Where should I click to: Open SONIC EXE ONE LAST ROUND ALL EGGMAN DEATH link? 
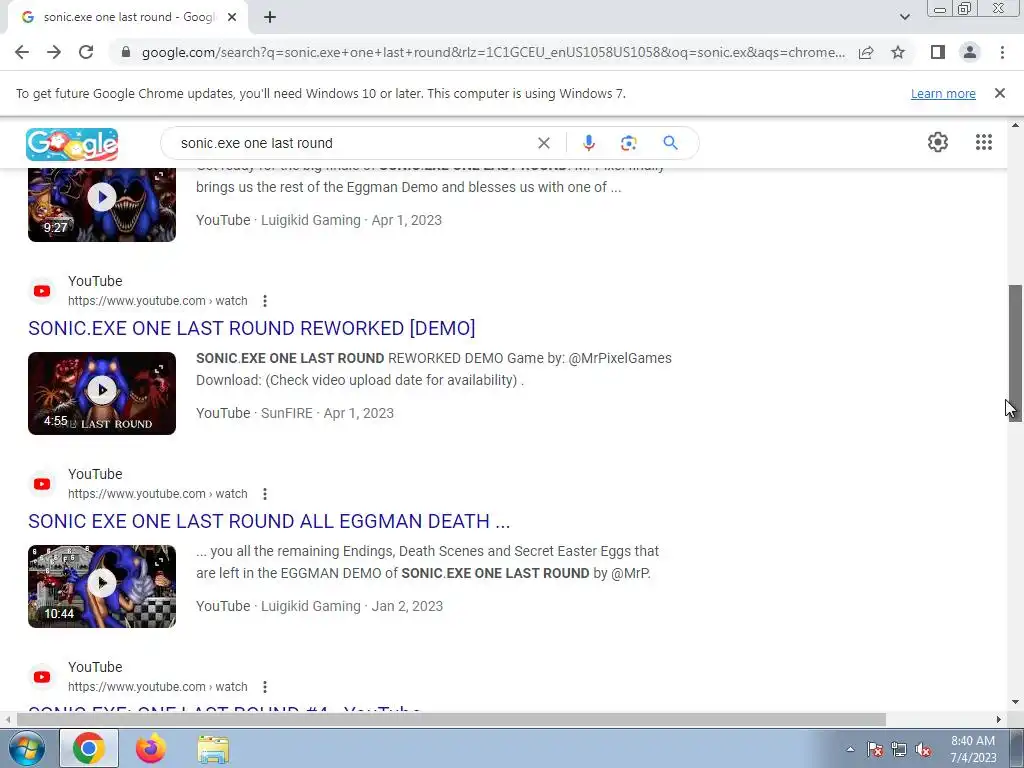coord(269,521)
